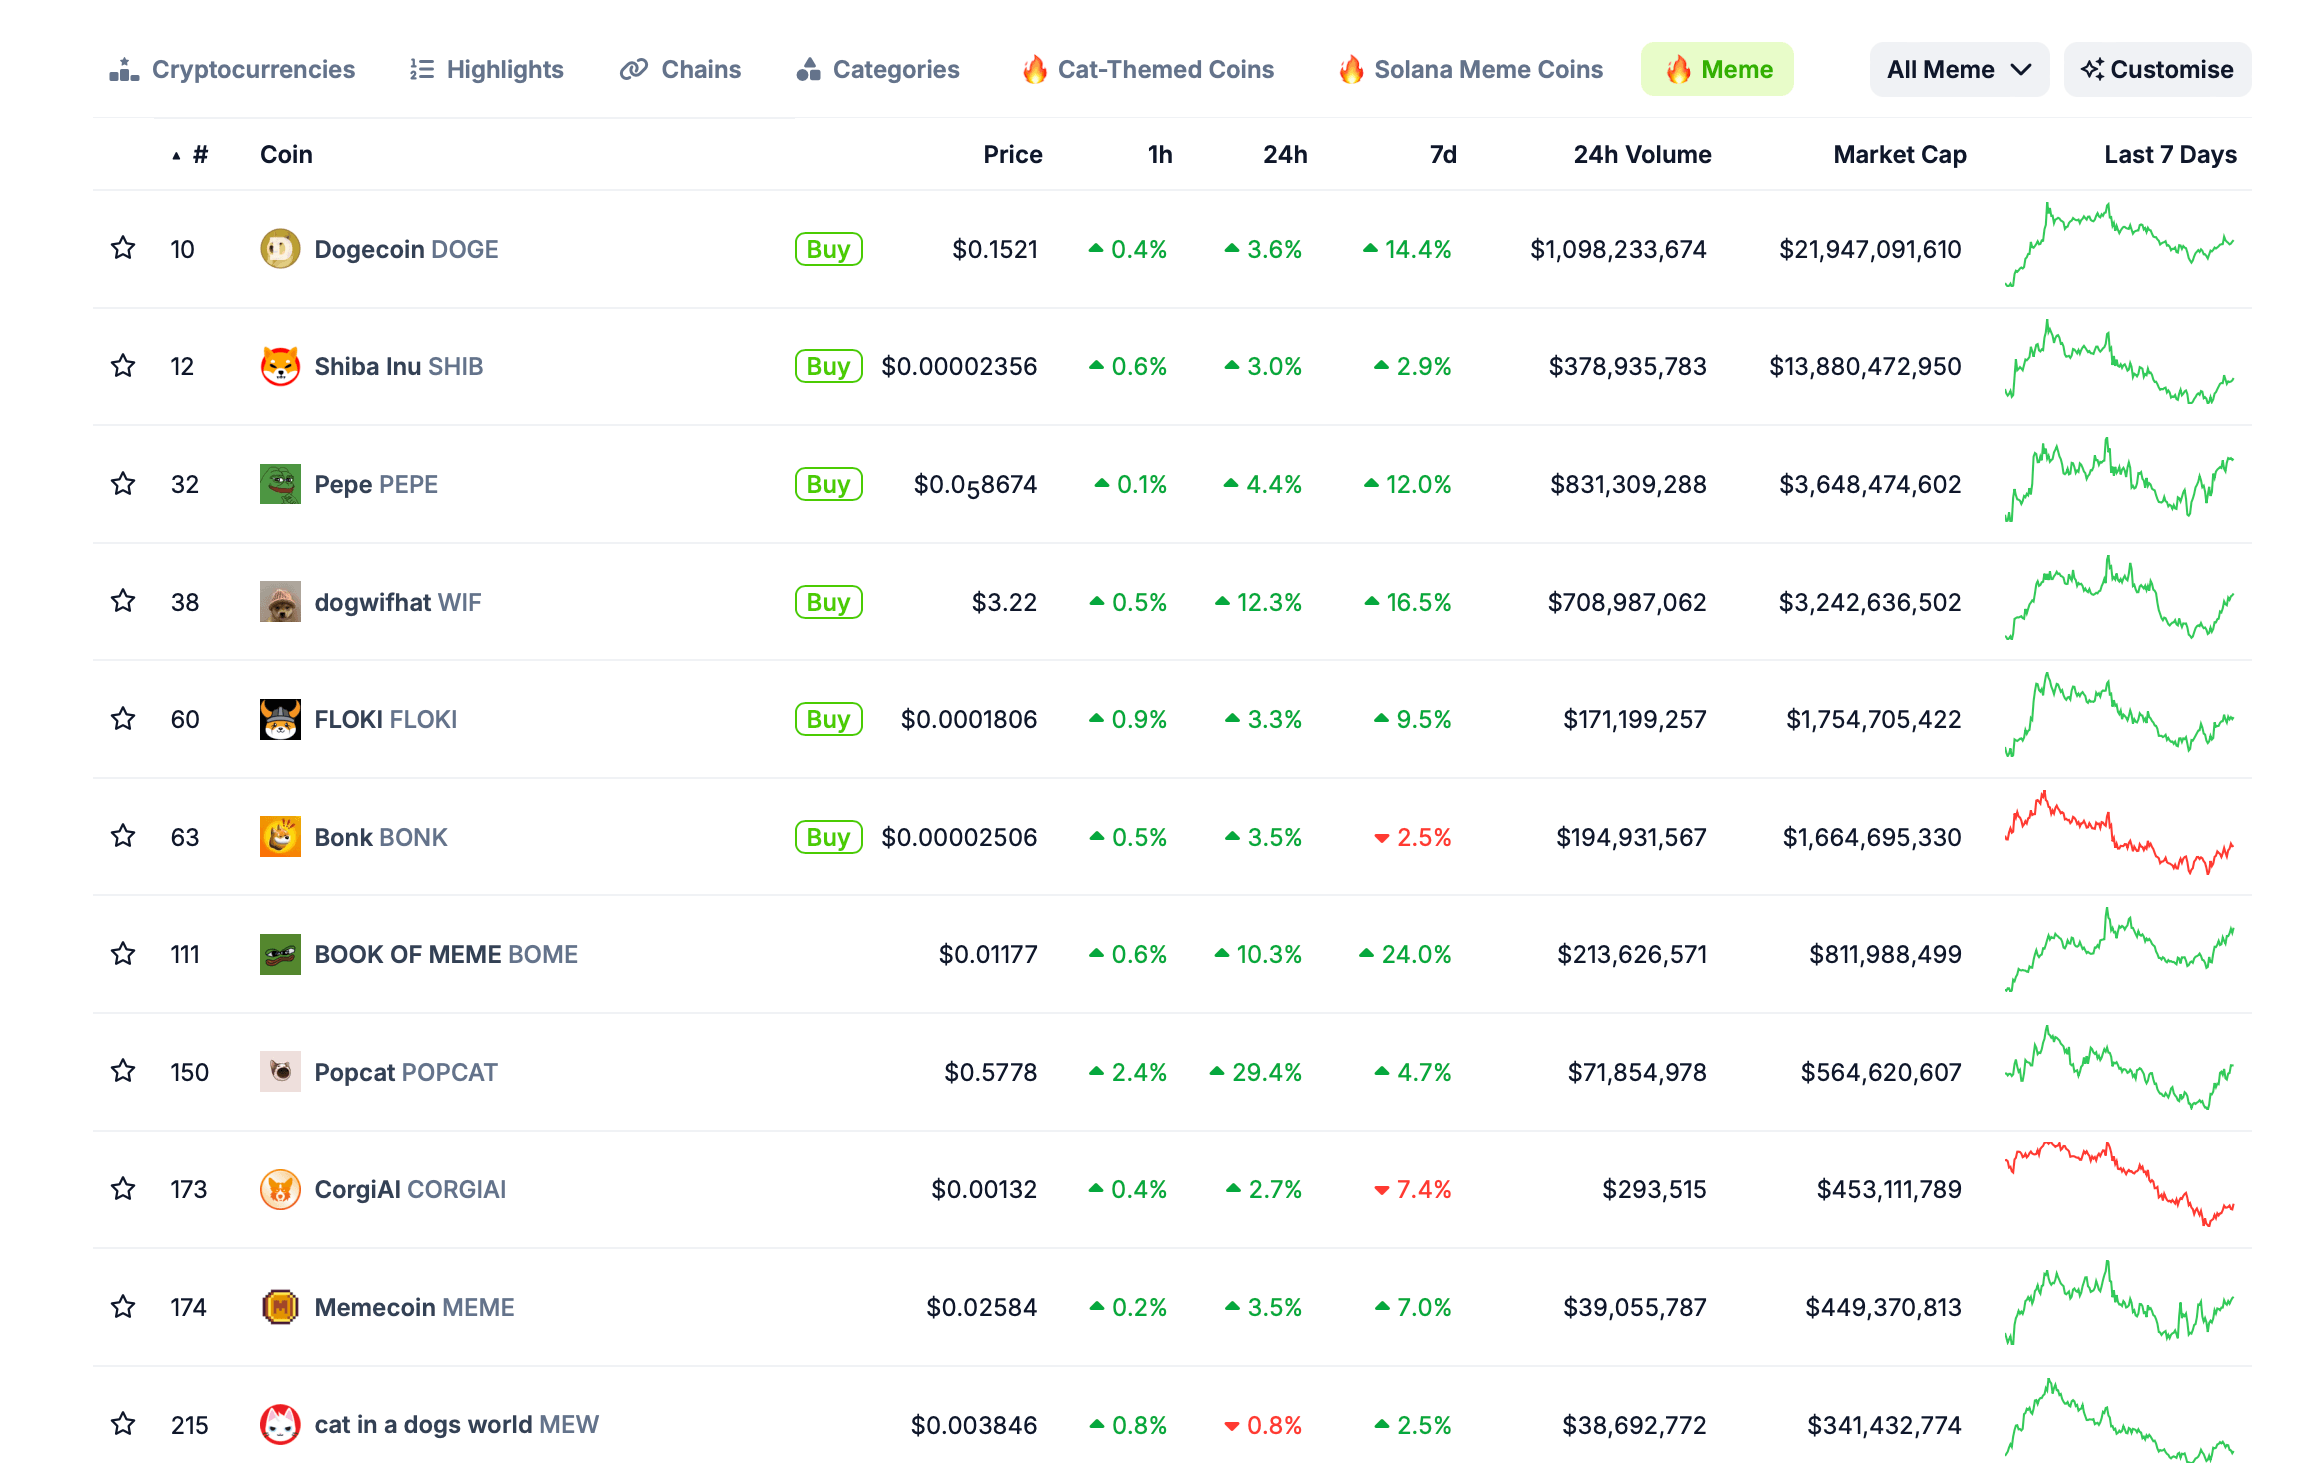Favorite Memecoin MEME with the star

coord(123,1307)
